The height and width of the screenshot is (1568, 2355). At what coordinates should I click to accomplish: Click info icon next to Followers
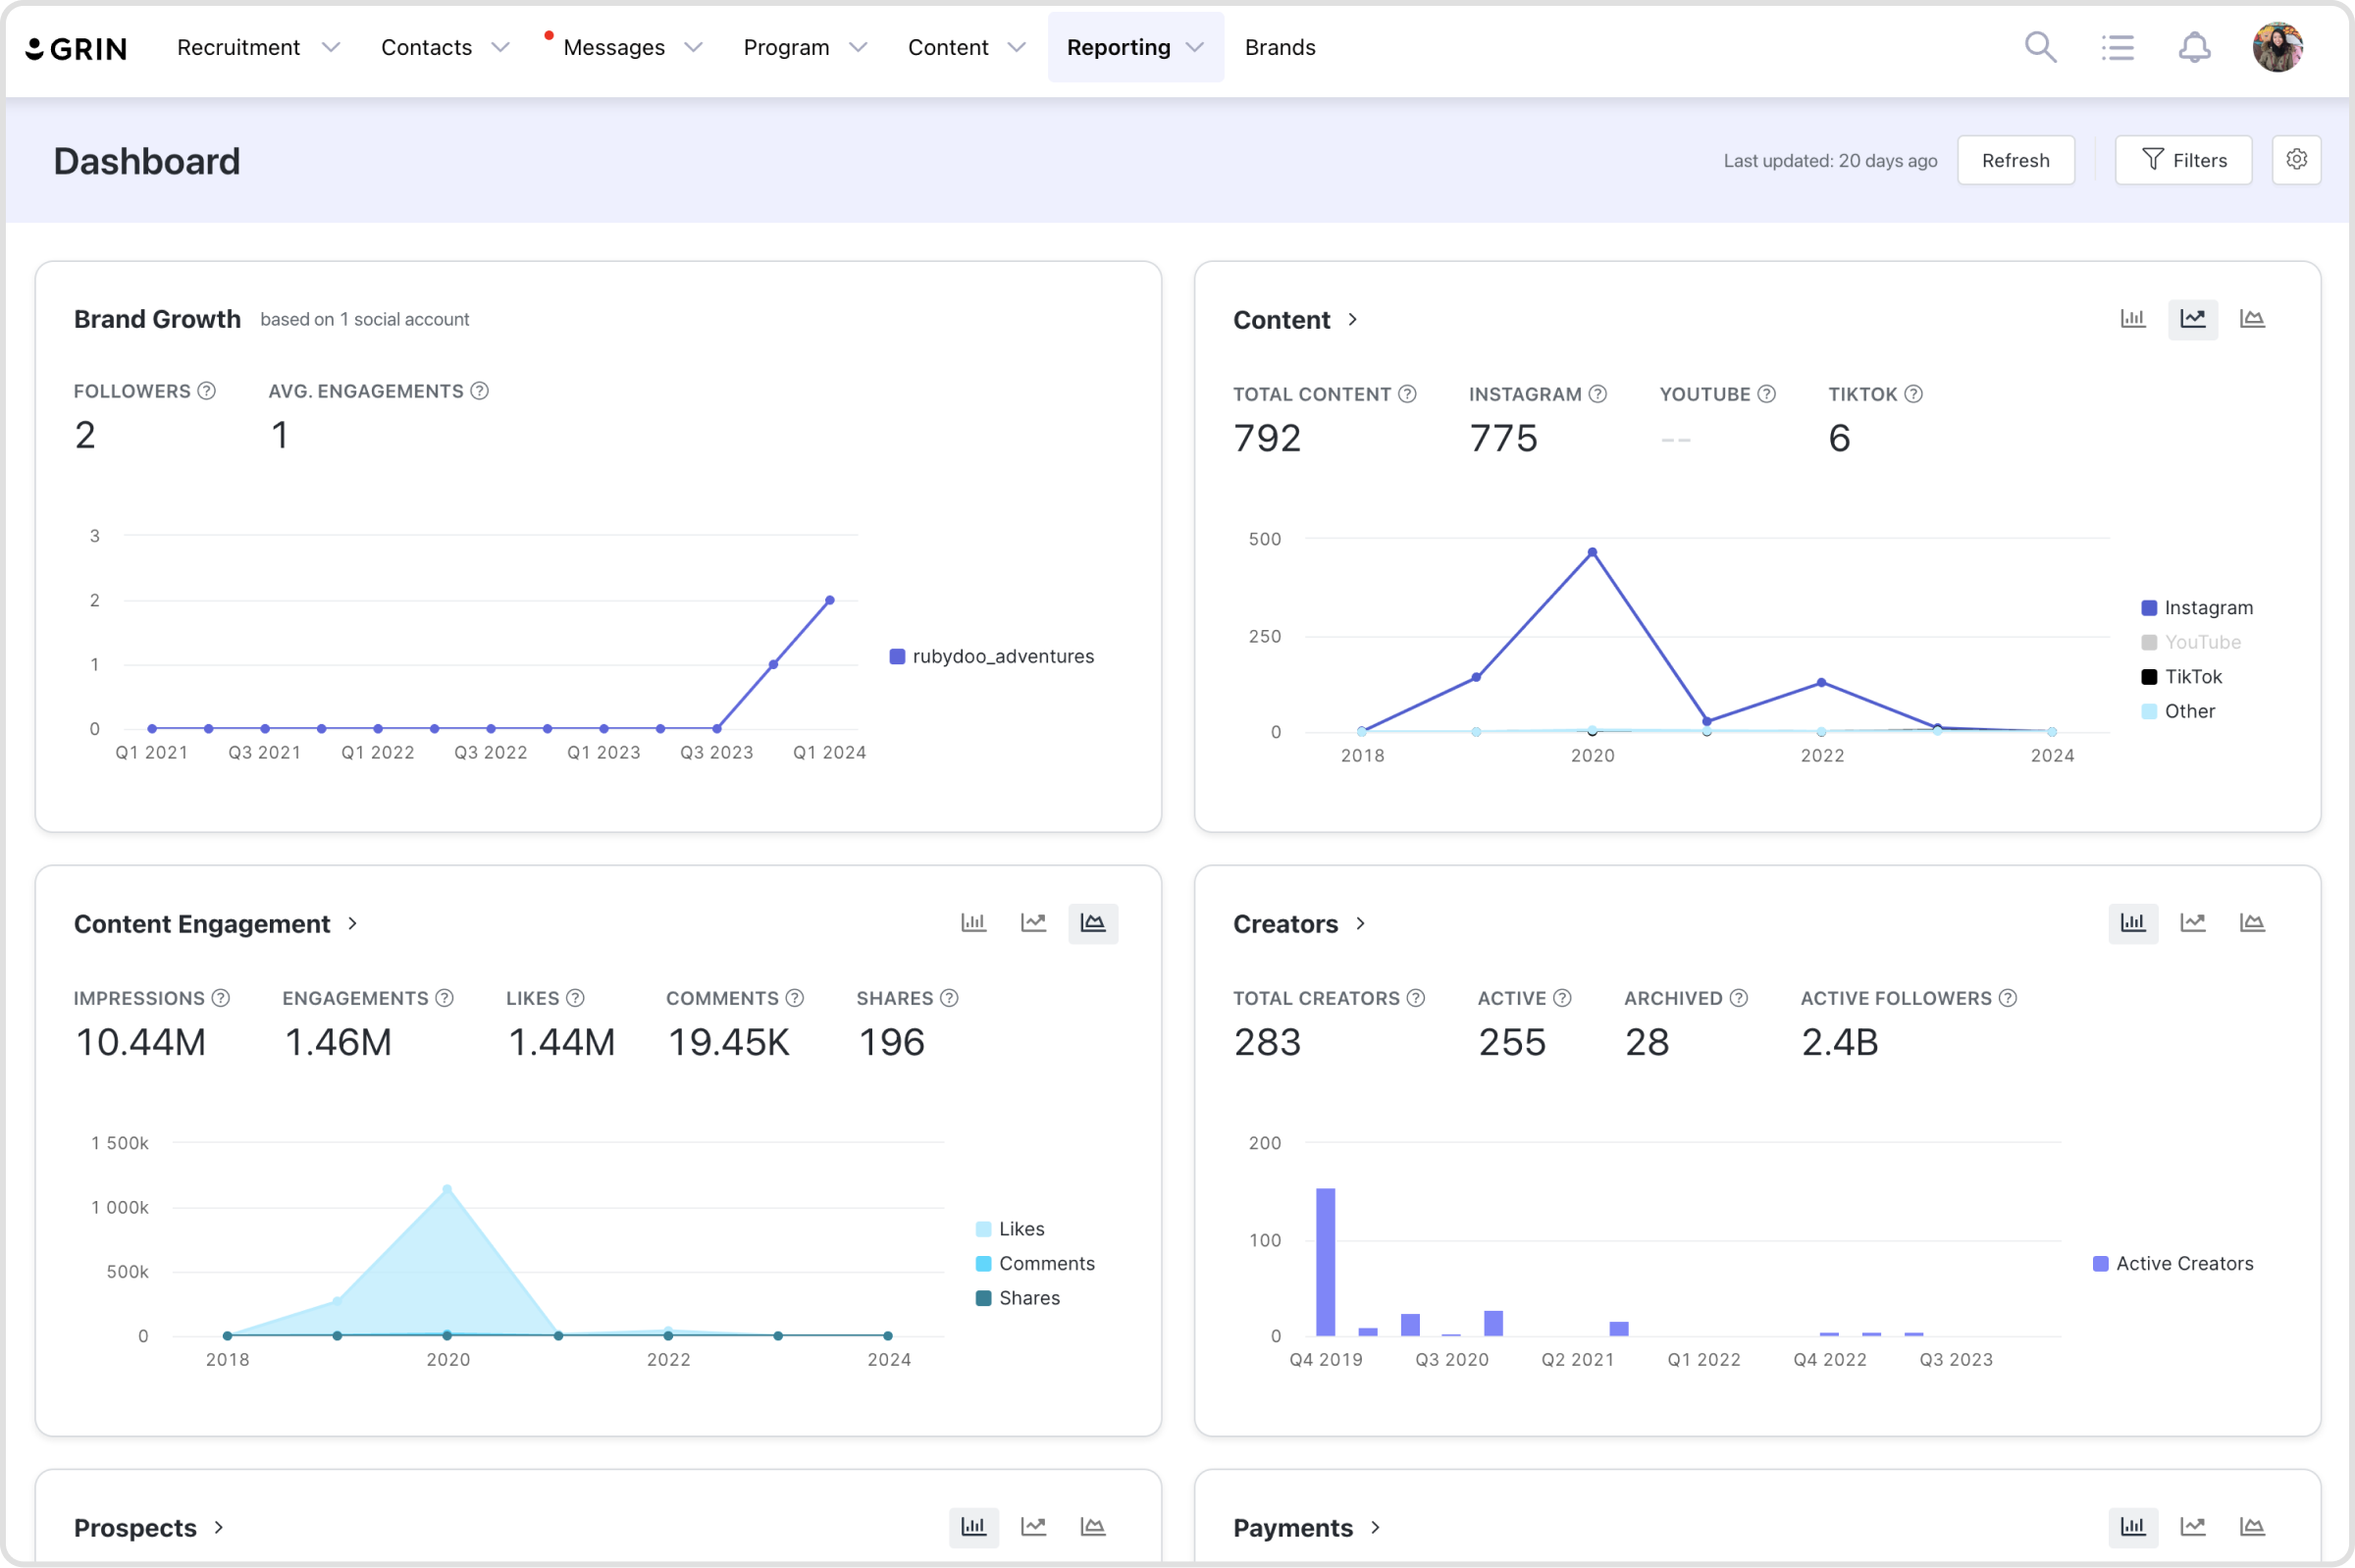click(207, 391)
